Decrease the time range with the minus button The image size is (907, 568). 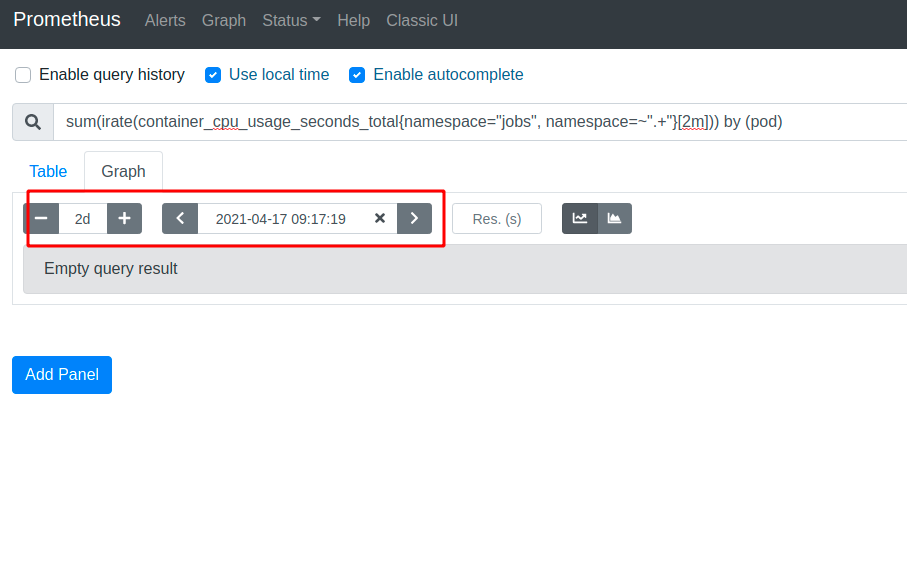pyautogui.click(x=41, y=219)
